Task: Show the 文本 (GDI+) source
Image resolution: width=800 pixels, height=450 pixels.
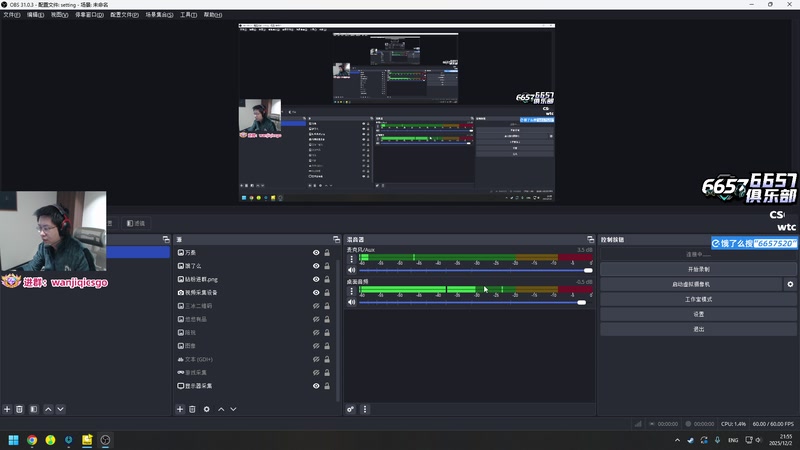Action: pos(316,359)
